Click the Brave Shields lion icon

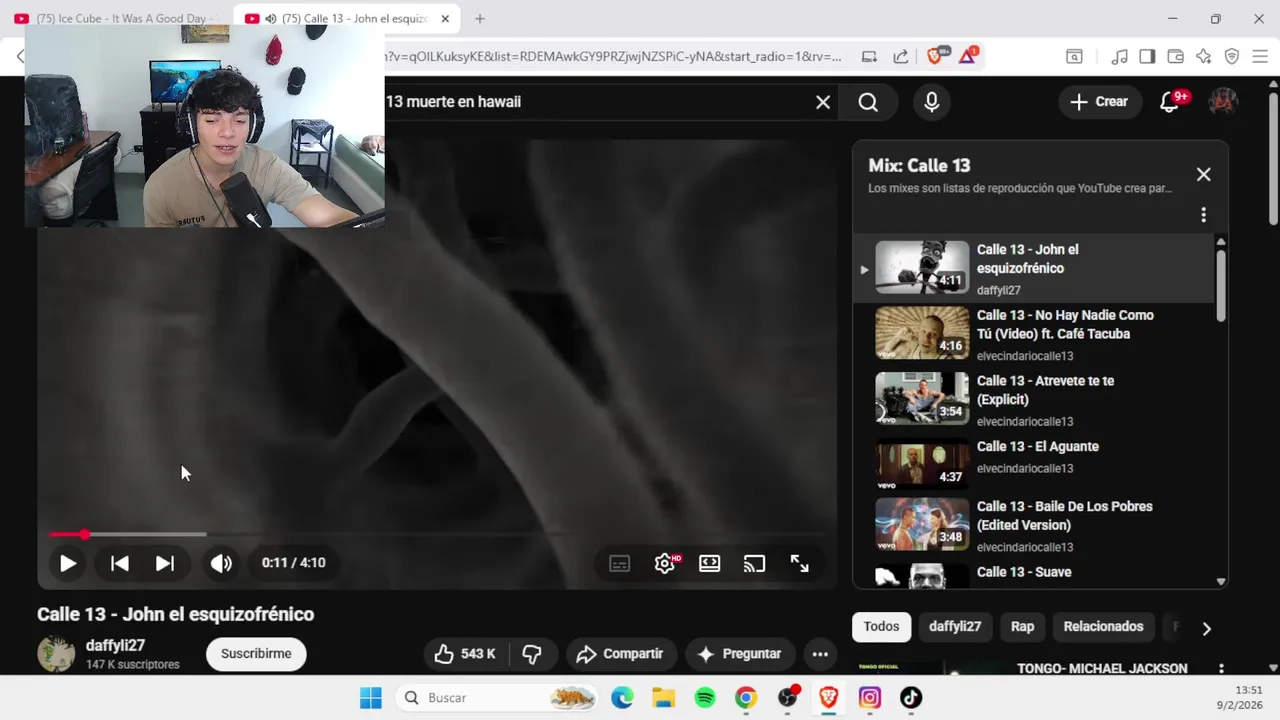click(935, 57)
